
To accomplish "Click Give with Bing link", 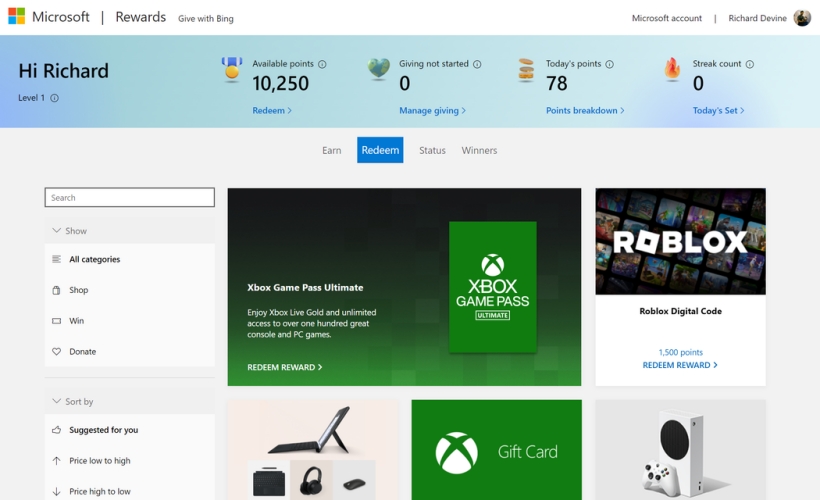I will pyautogui.click(x=206, y=18).
